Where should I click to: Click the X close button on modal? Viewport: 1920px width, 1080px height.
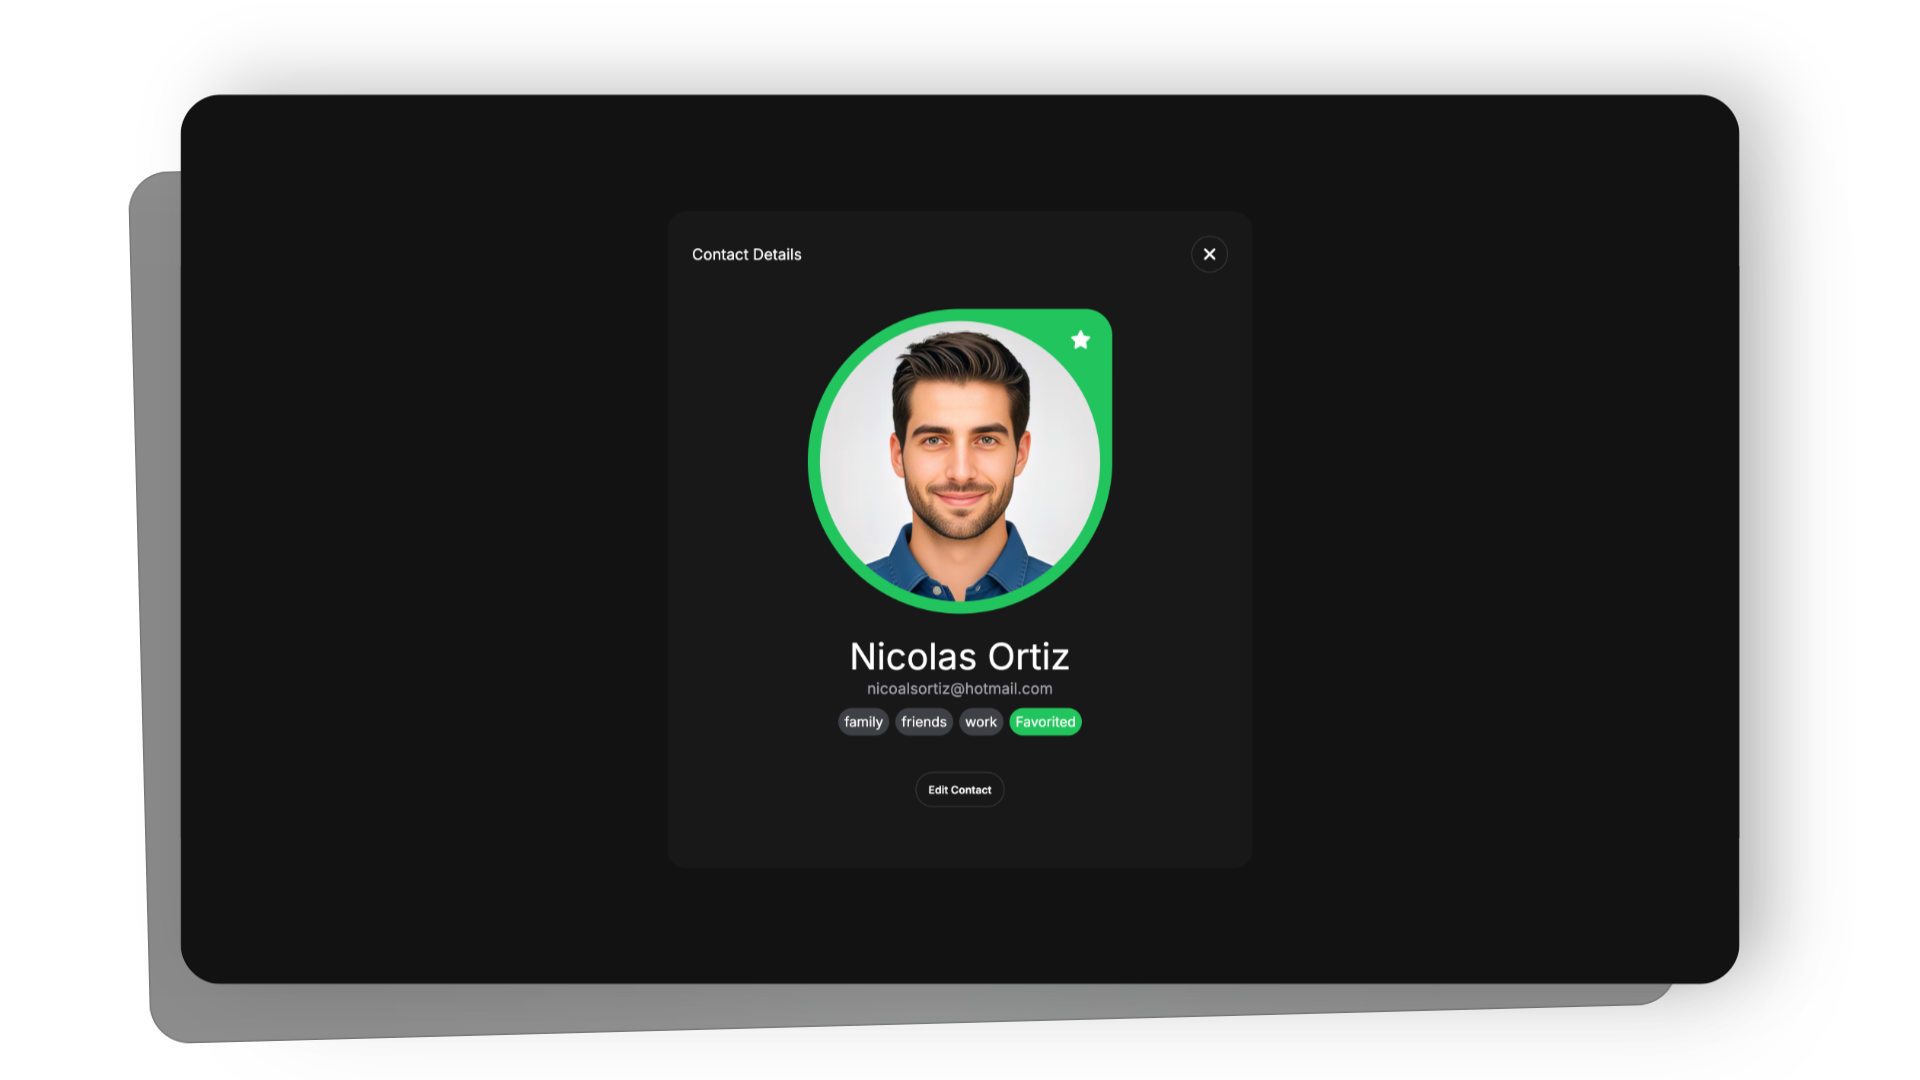click(x=1209, y=253)
